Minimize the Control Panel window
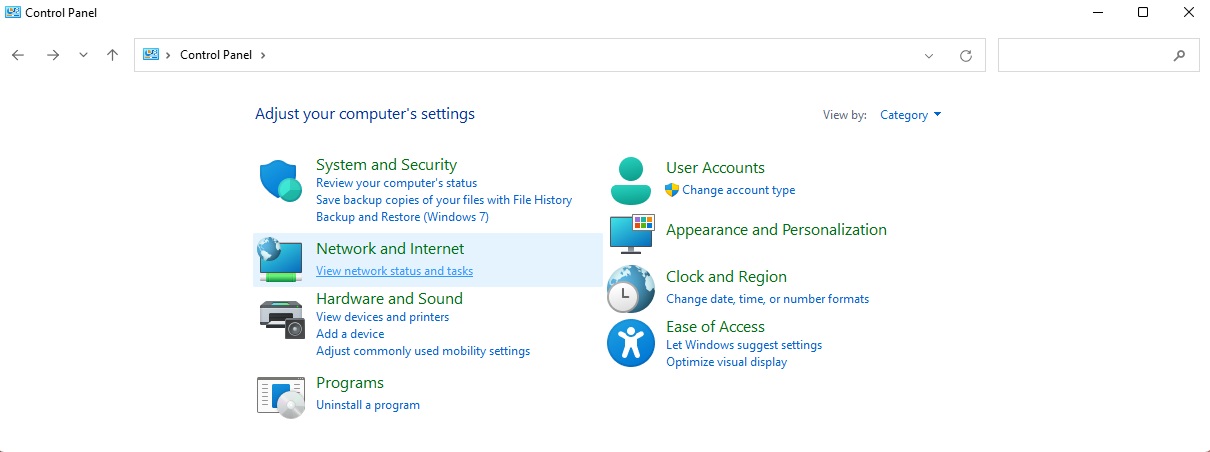The image size is (1210, 452). [x=1097, y=13]
